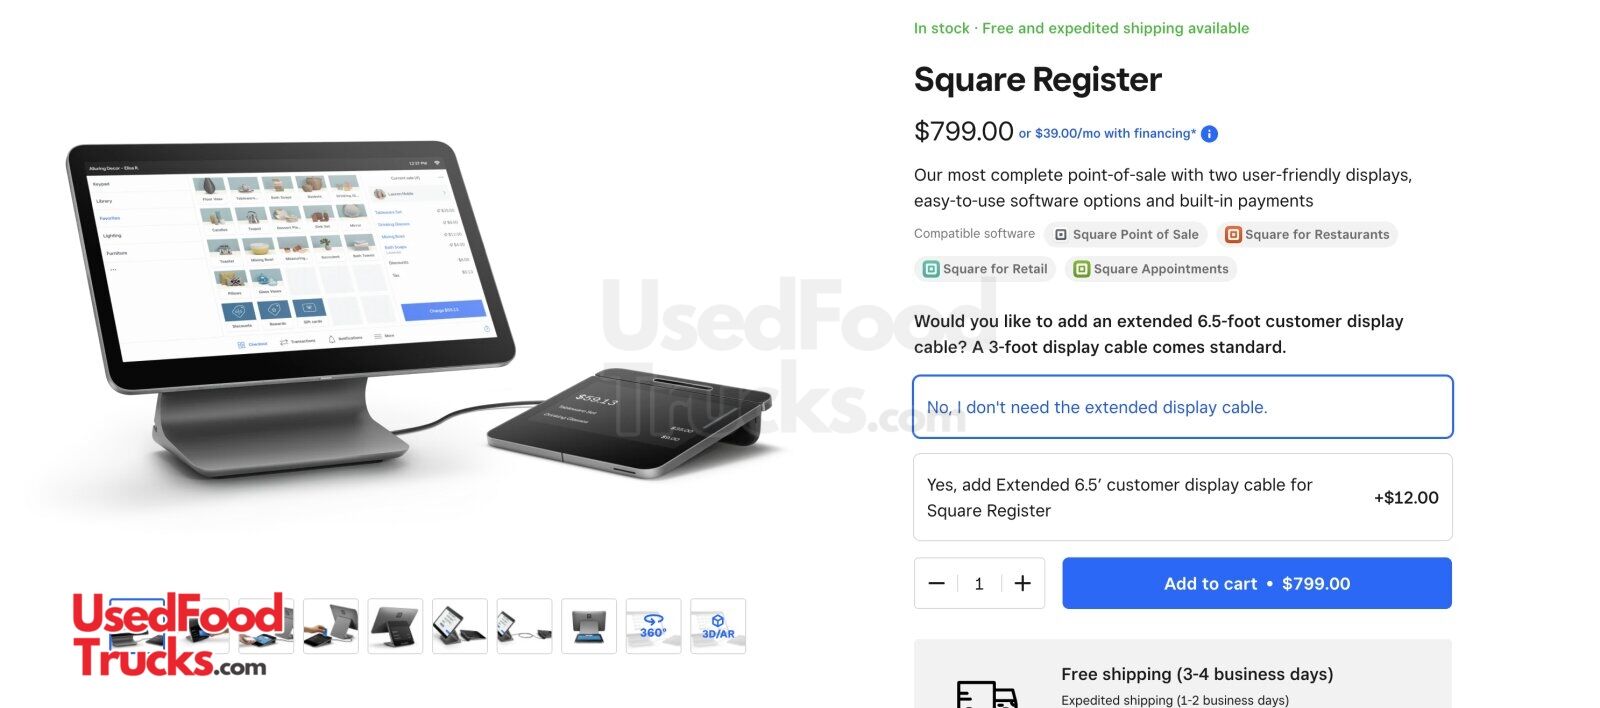Viewport: 1600px width, 708px height.
Task: Select 'No, I don't need the extended display cable'
Action: point(1183,407)
